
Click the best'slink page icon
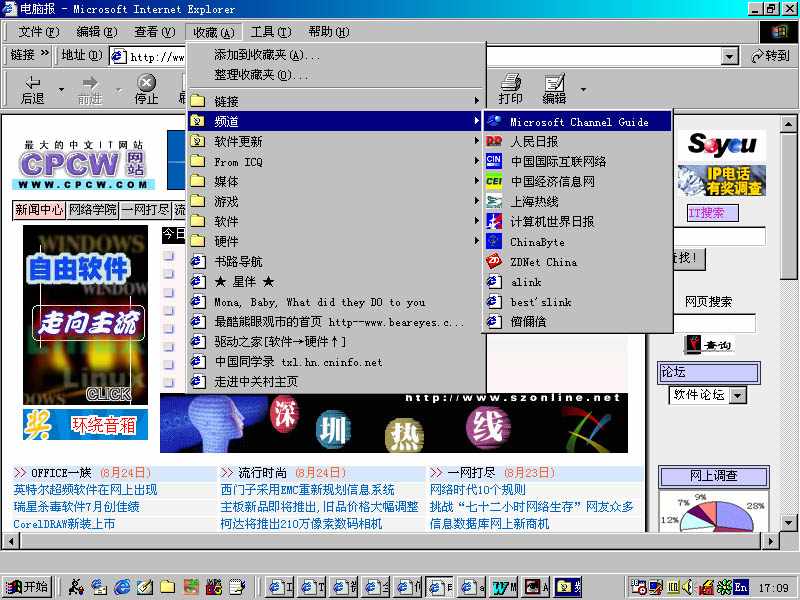click(x=494, y=302)
